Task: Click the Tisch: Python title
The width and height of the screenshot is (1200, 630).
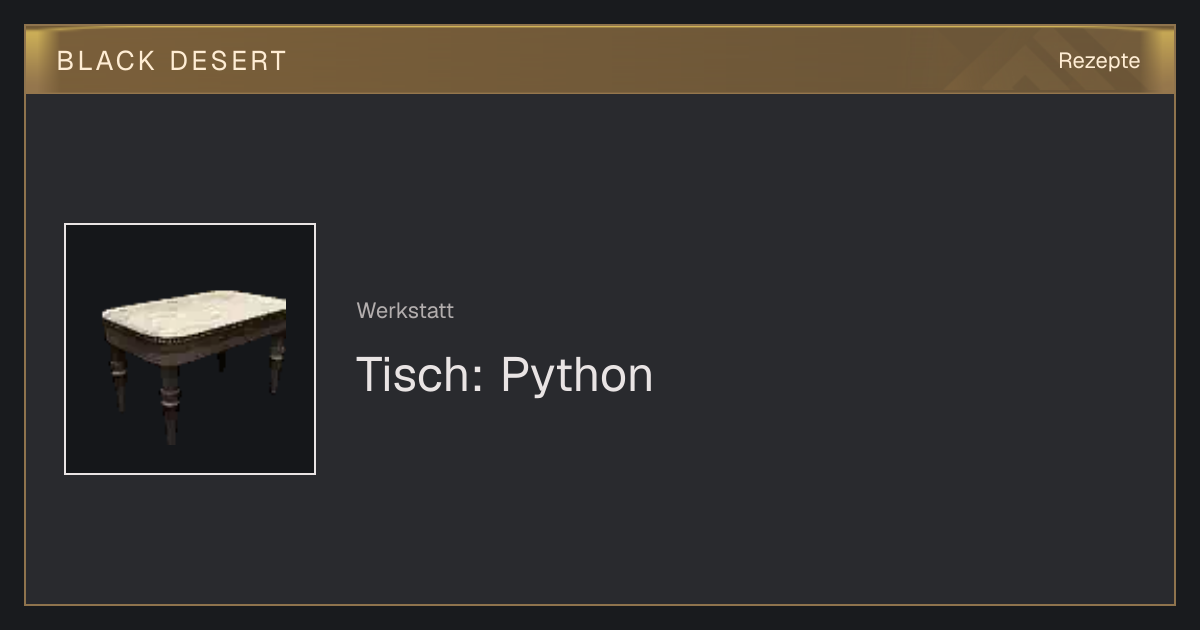Action: (x=505, y=375)
